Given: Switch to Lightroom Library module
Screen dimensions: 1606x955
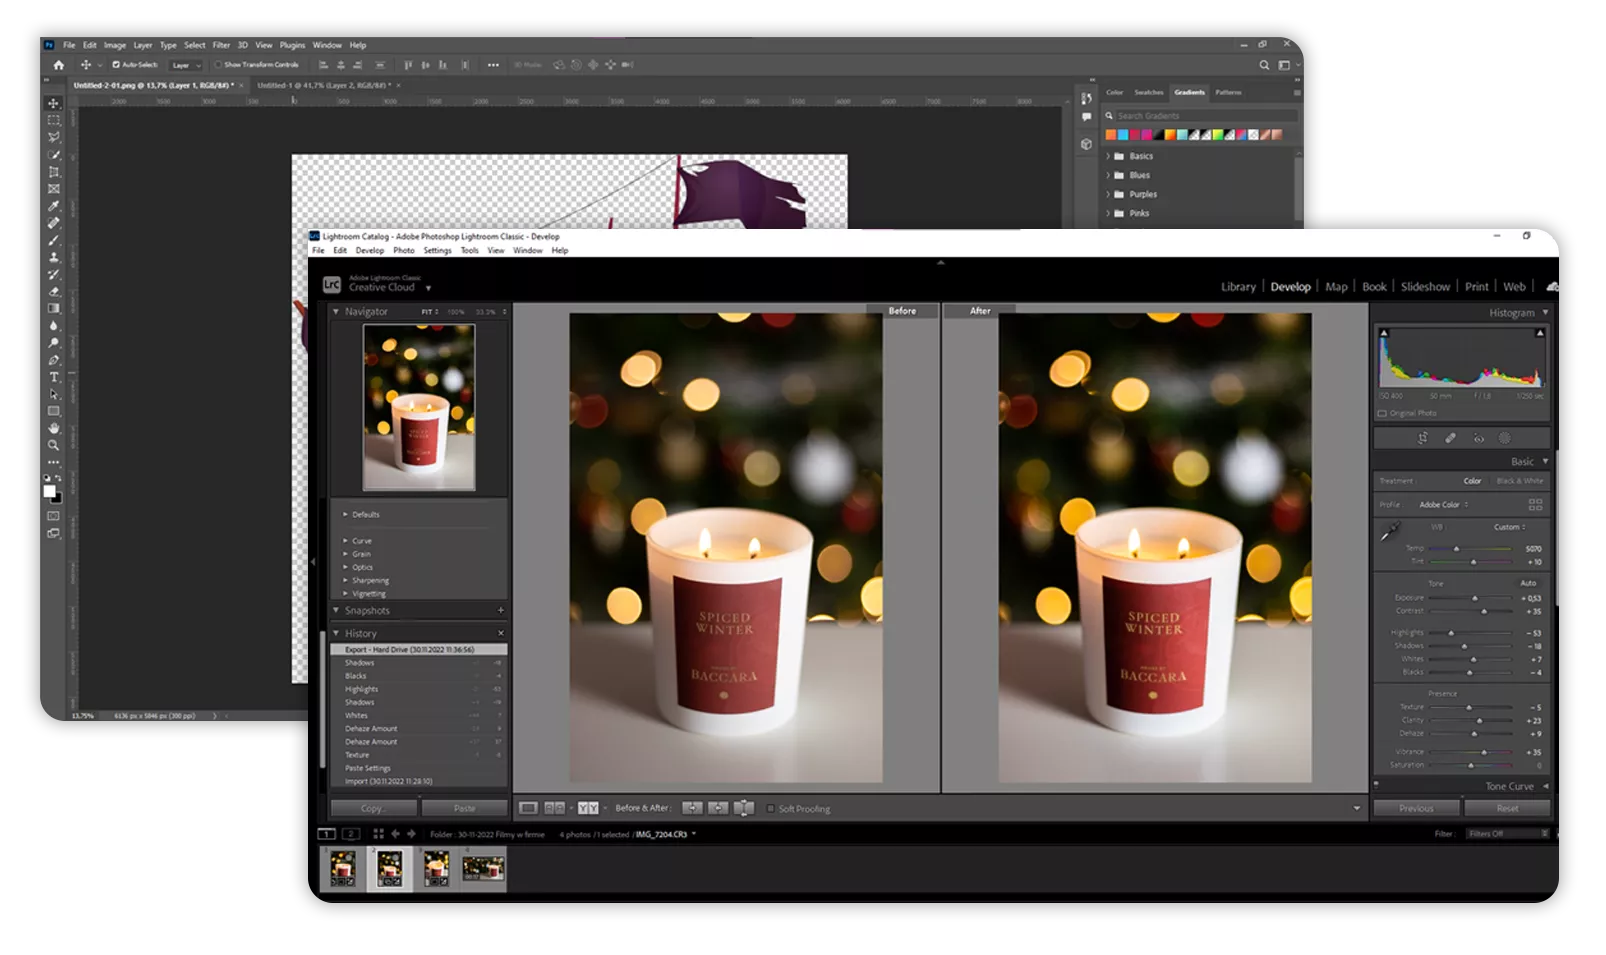Looking at the screenshot, I should (1238, 287).
